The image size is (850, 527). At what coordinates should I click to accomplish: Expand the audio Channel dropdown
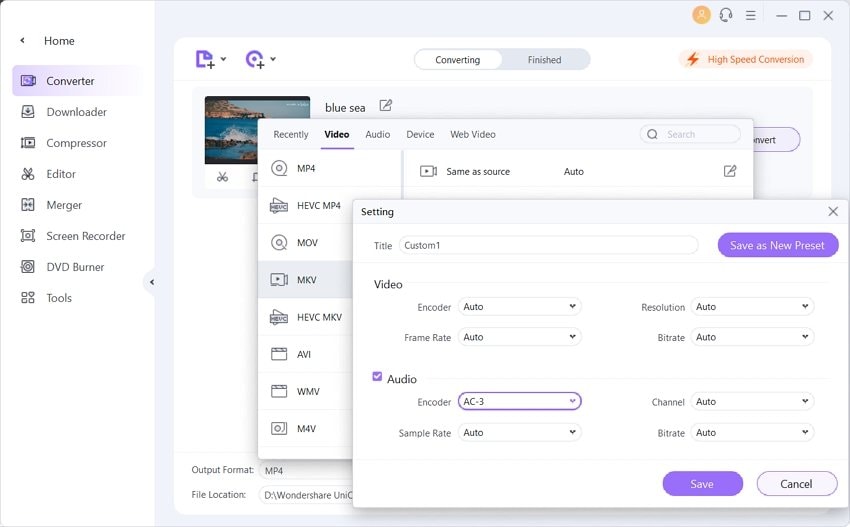(752, 401)
